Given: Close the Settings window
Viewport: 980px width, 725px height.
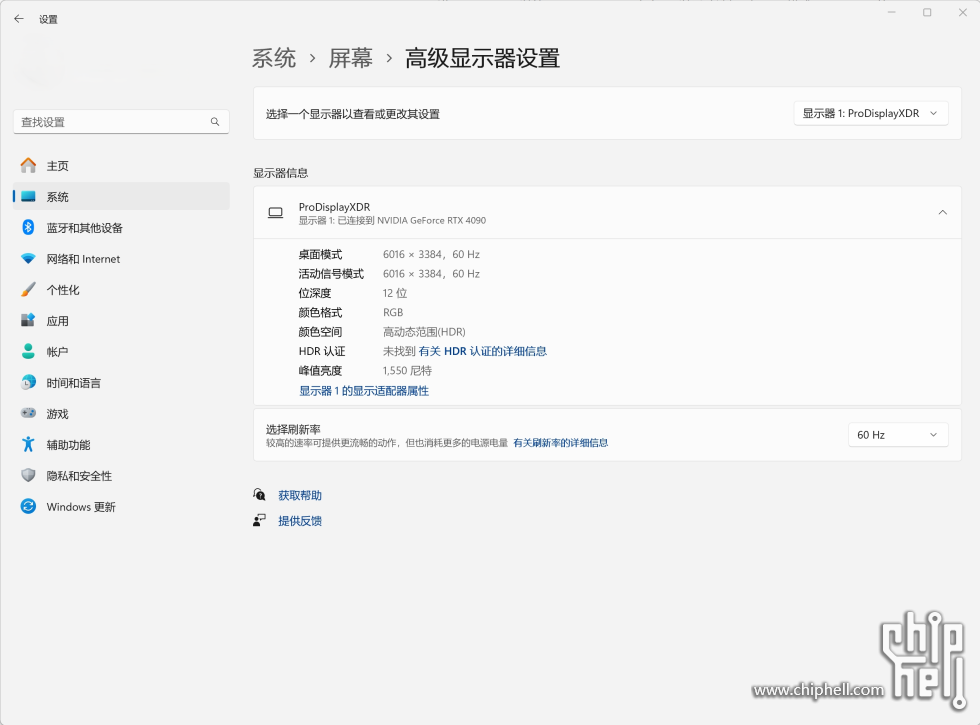Looking at the screenshot, I should pos(962,12).
